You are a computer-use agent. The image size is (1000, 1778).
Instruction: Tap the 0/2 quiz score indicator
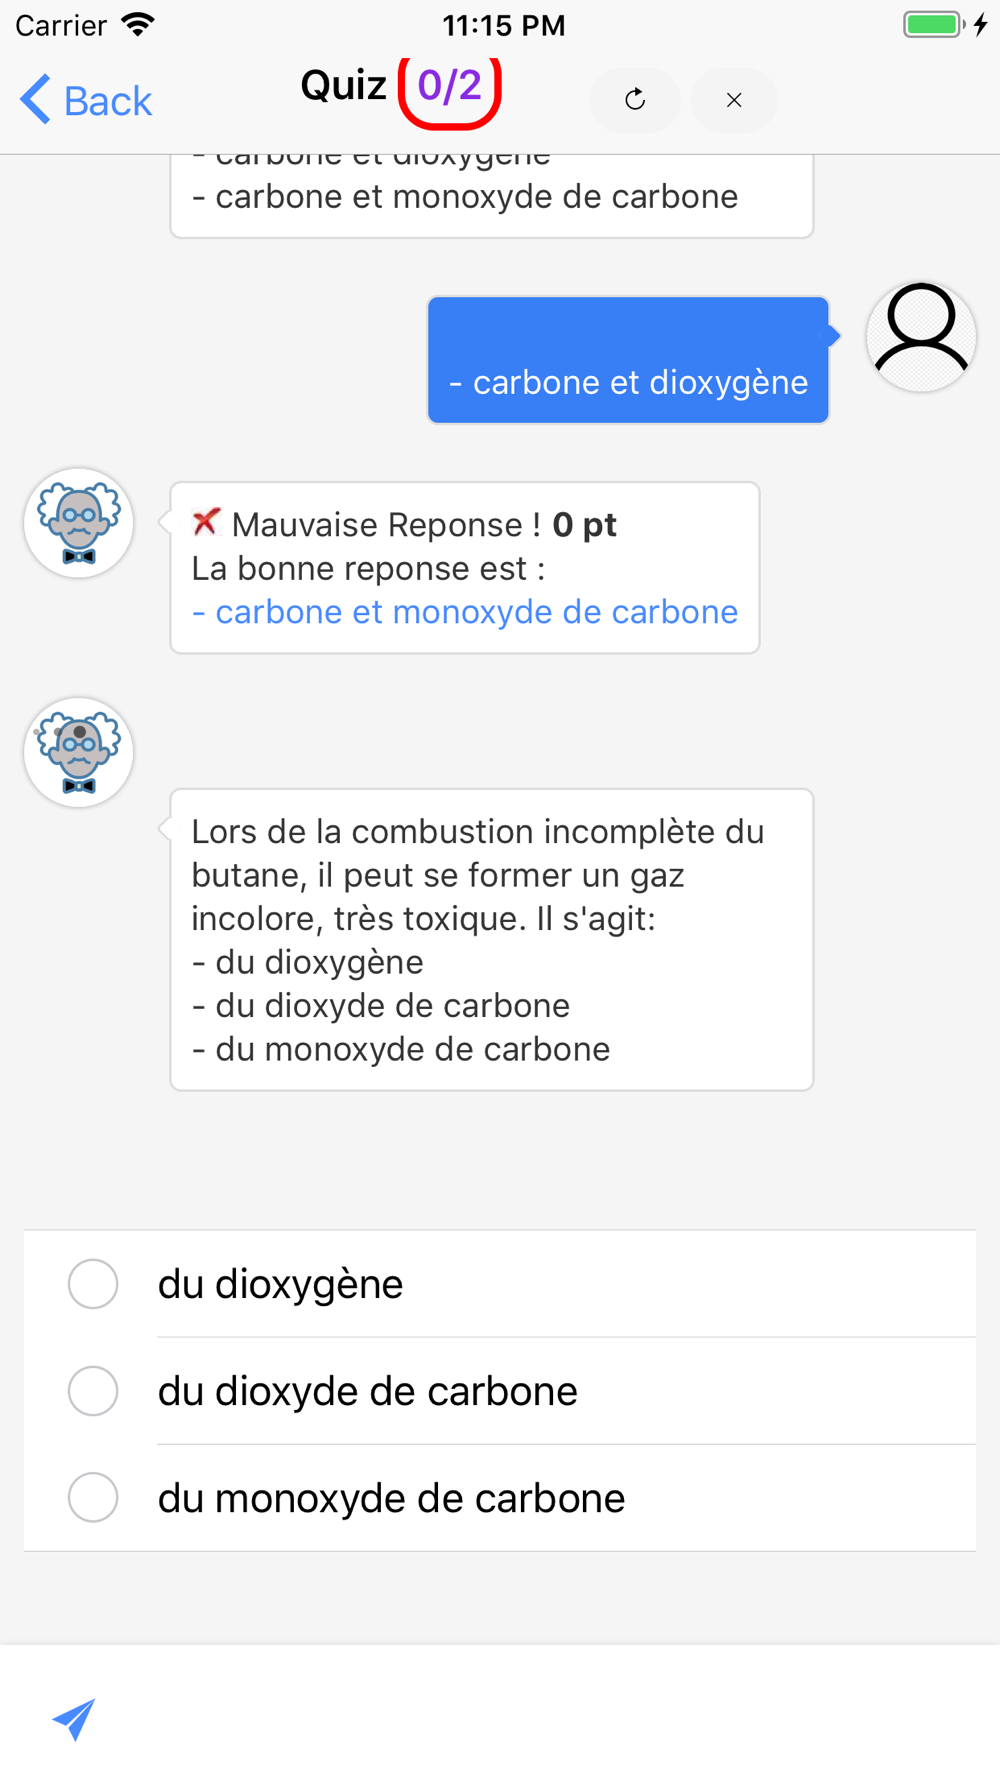point(450,87)
